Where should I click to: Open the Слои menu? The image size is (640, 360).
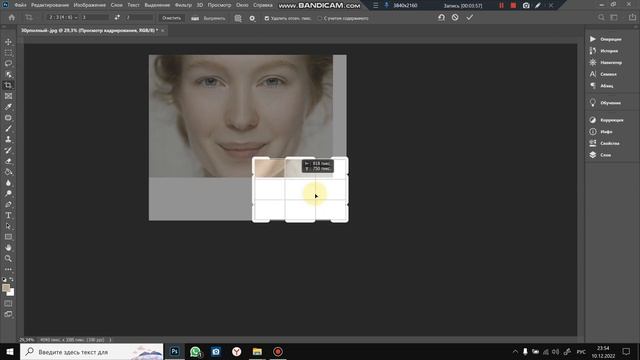coord(117,5)
